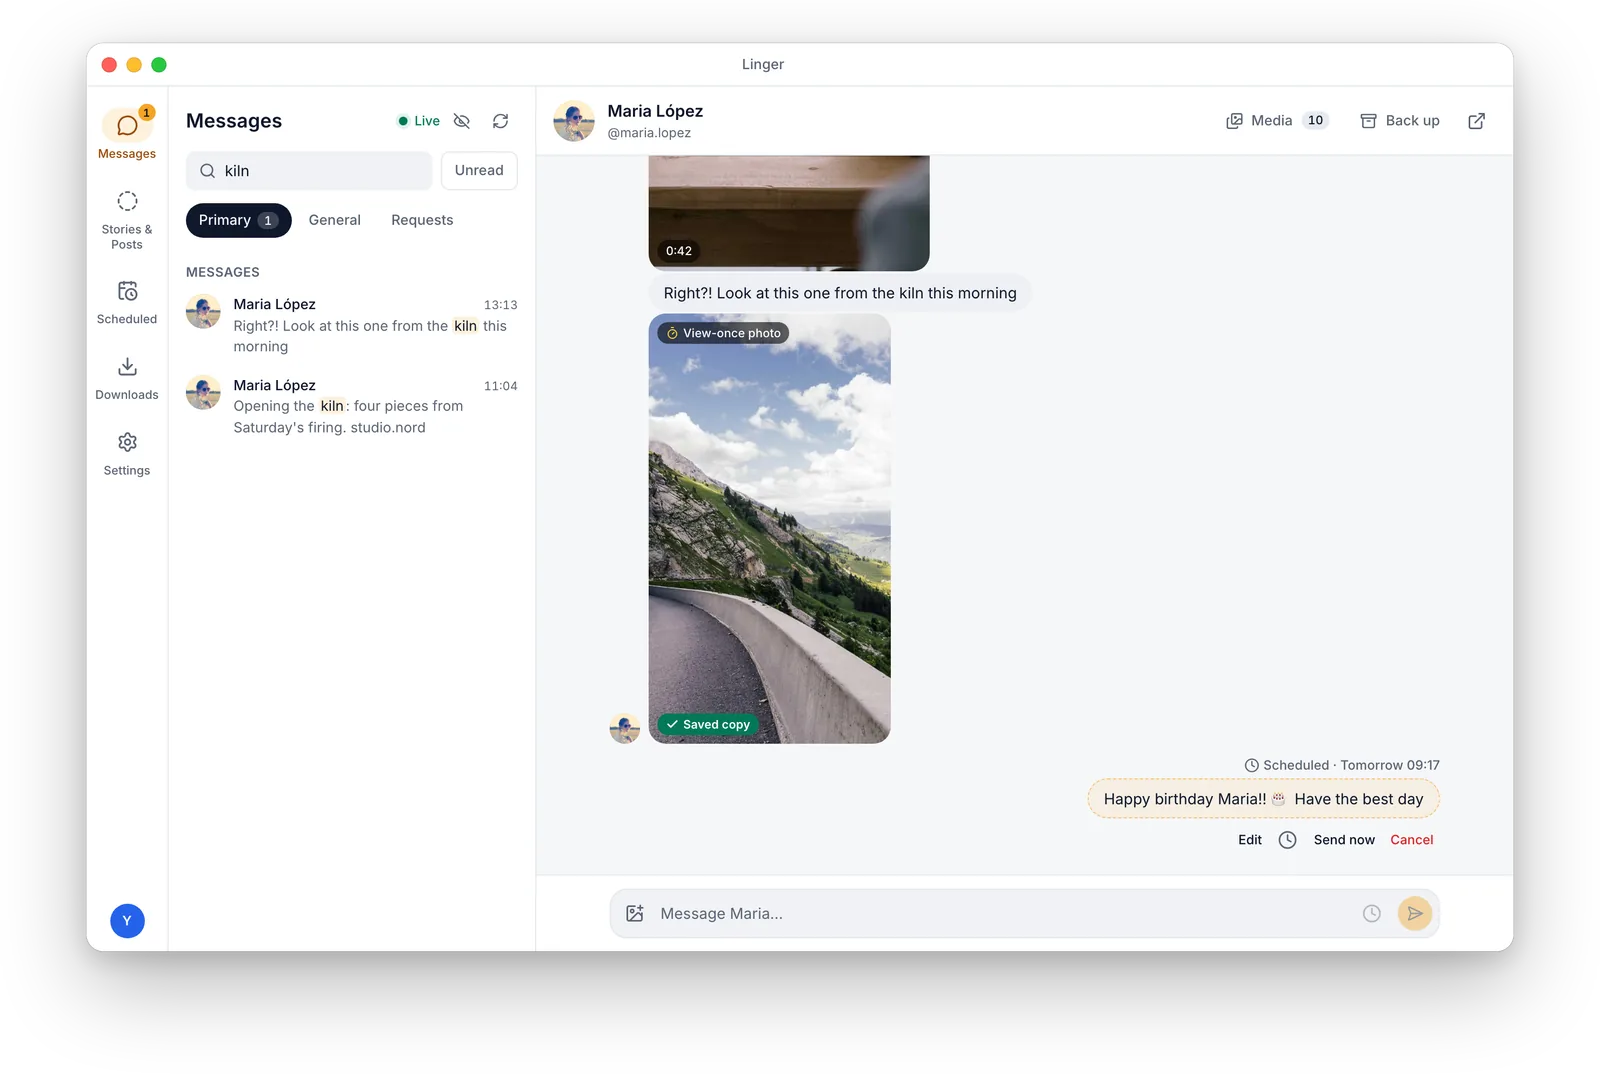
Task: Open the view-once mountain road photo
Action: click(770, 529)
